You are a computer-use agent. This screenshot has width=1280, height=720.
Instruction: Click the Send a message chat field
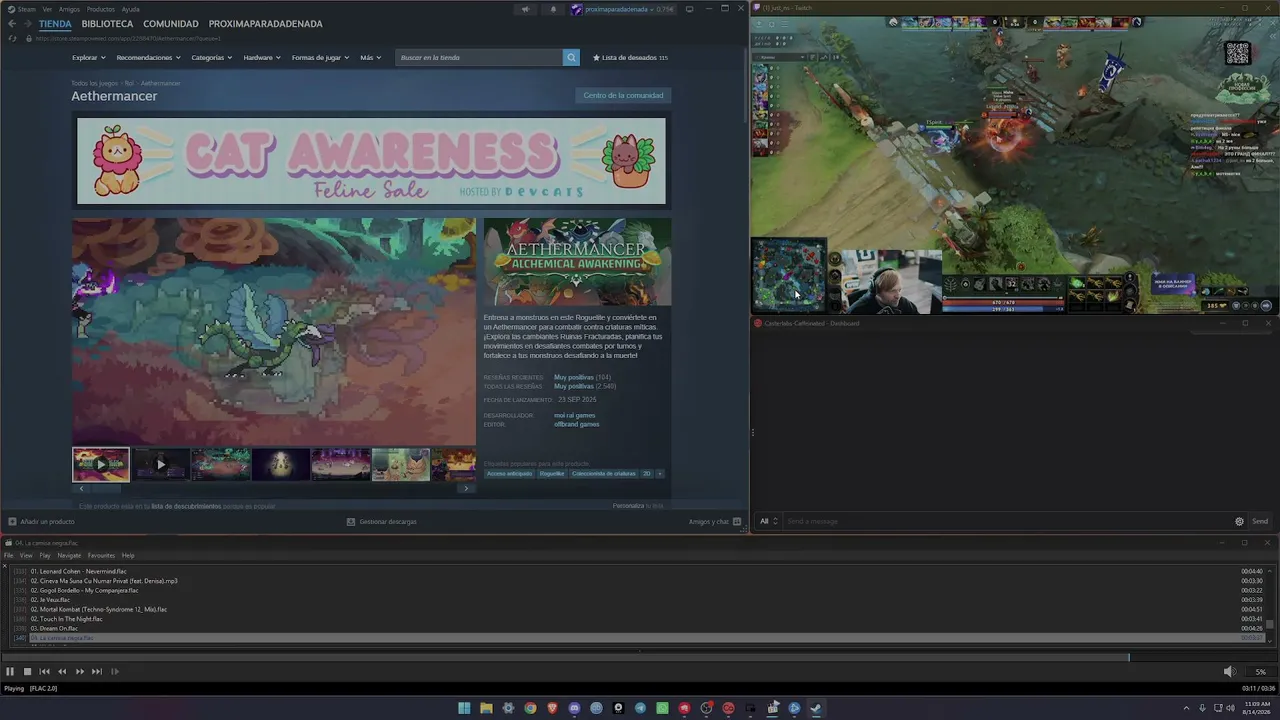pos(1006,521)
